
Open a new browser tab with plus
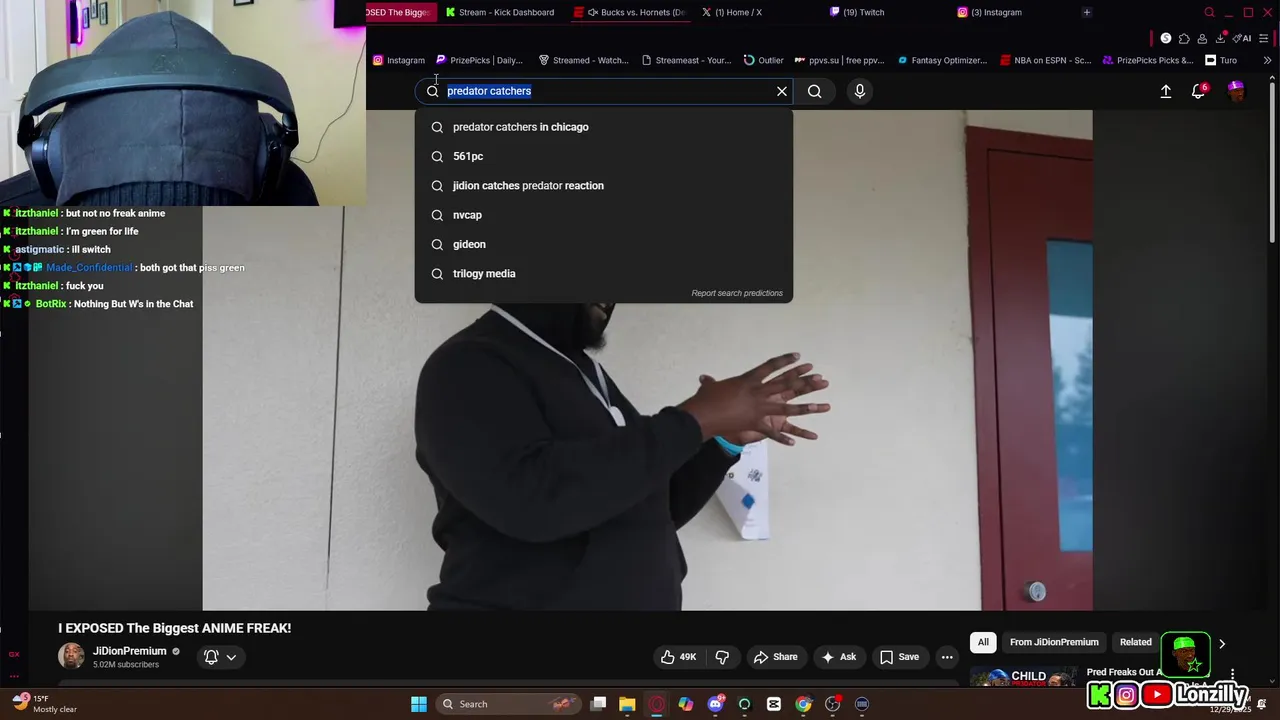(1087, 12)
